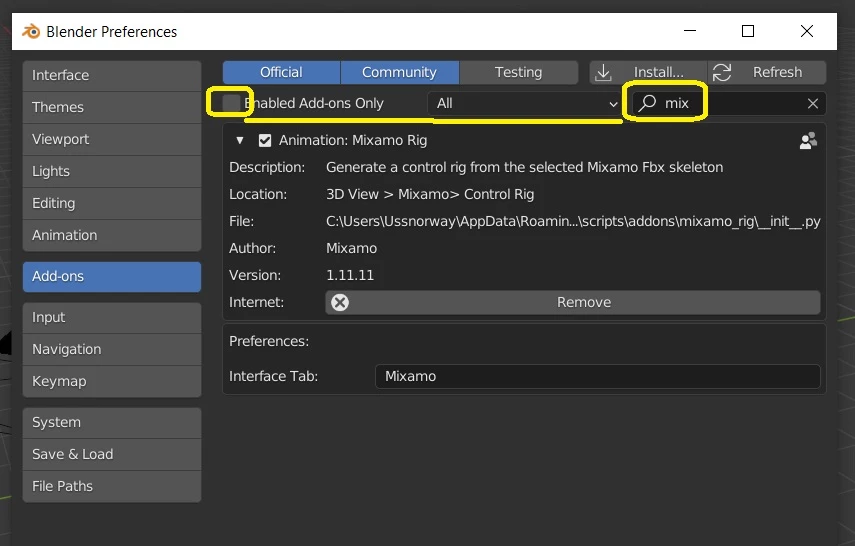The width and height of the screenshot is (855, 546).
Task: Open the Editing preferences section
Action: pos(112,203)
